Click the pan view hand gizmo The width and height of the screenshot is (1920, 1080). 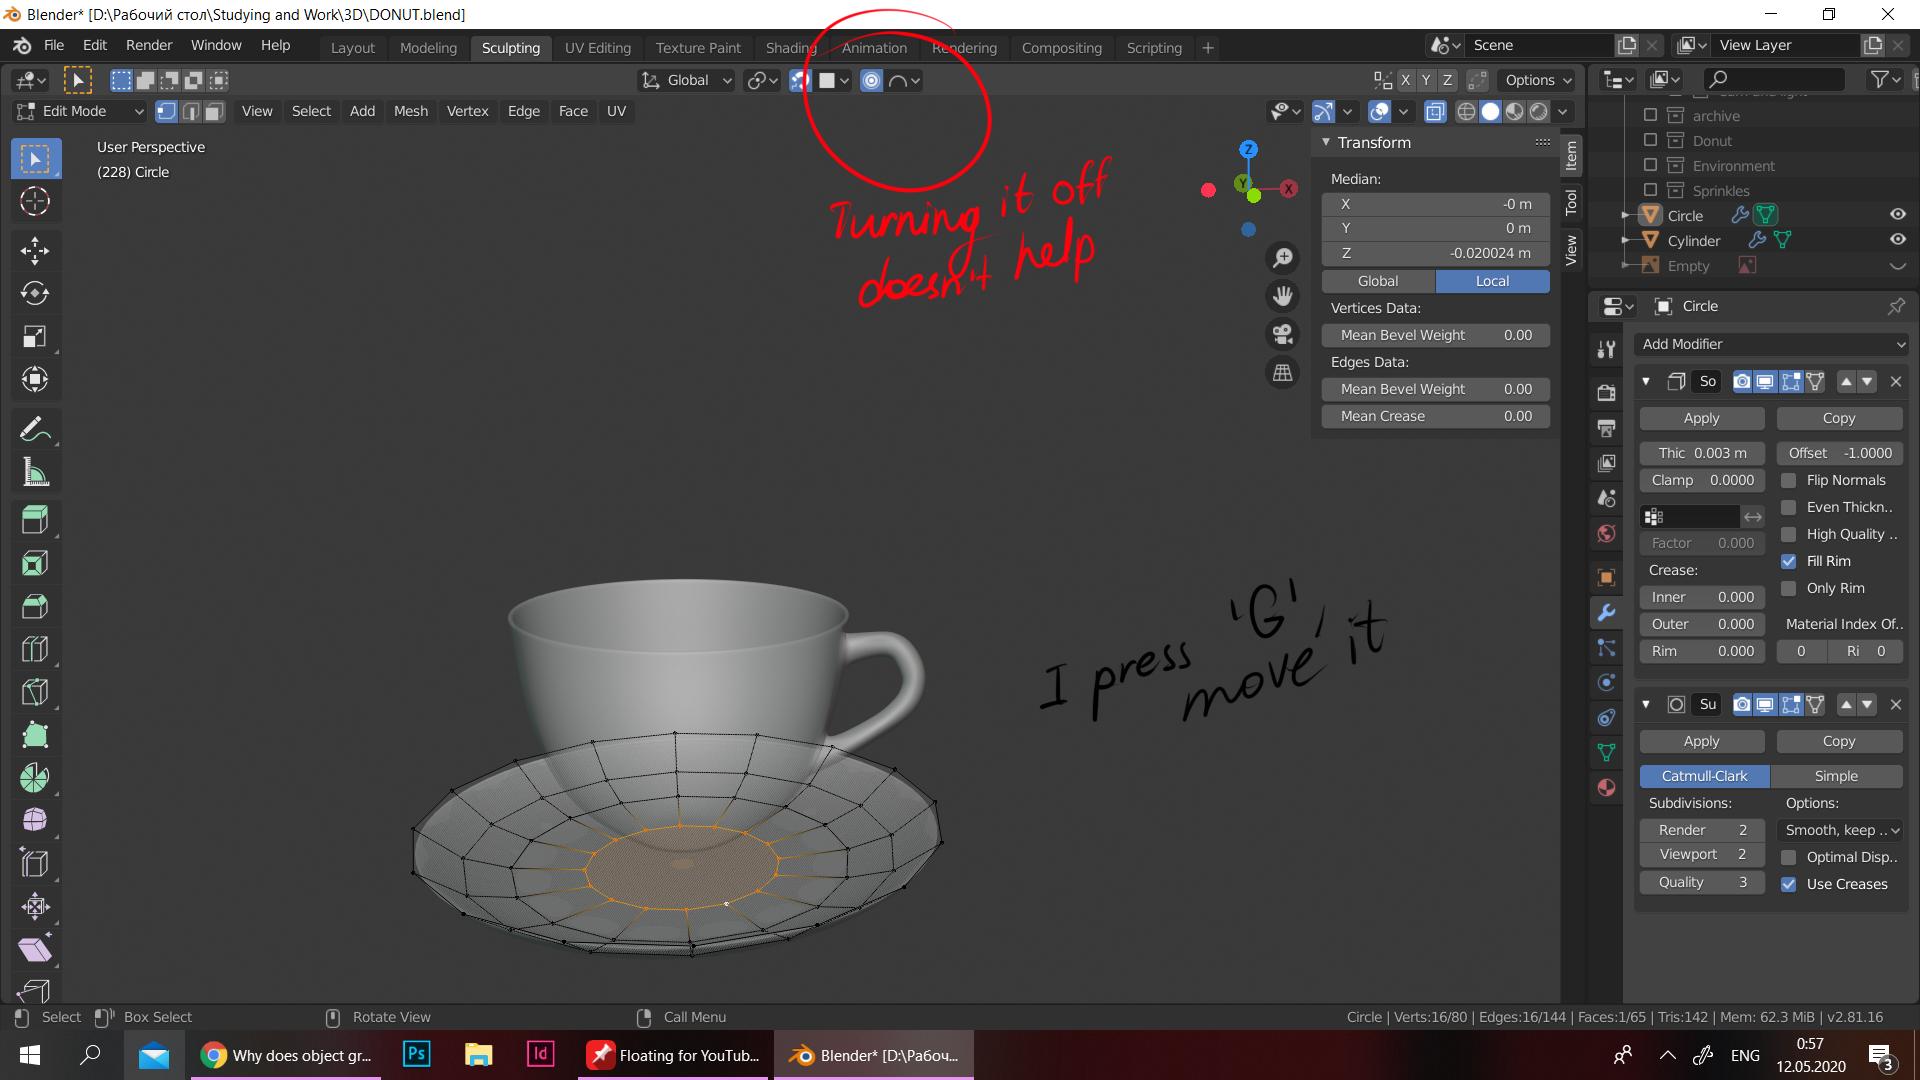[x=1282, y=296]
